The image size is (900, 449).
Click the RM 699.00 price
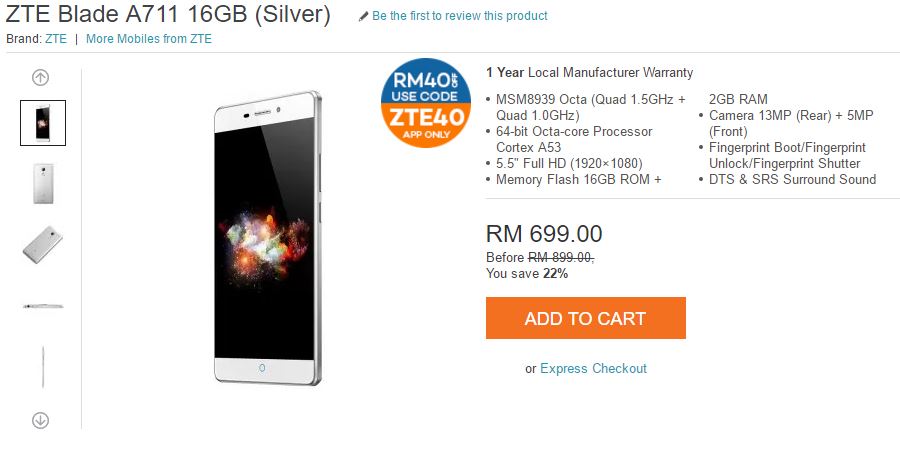pyautogui.click(x=544, y=234)
